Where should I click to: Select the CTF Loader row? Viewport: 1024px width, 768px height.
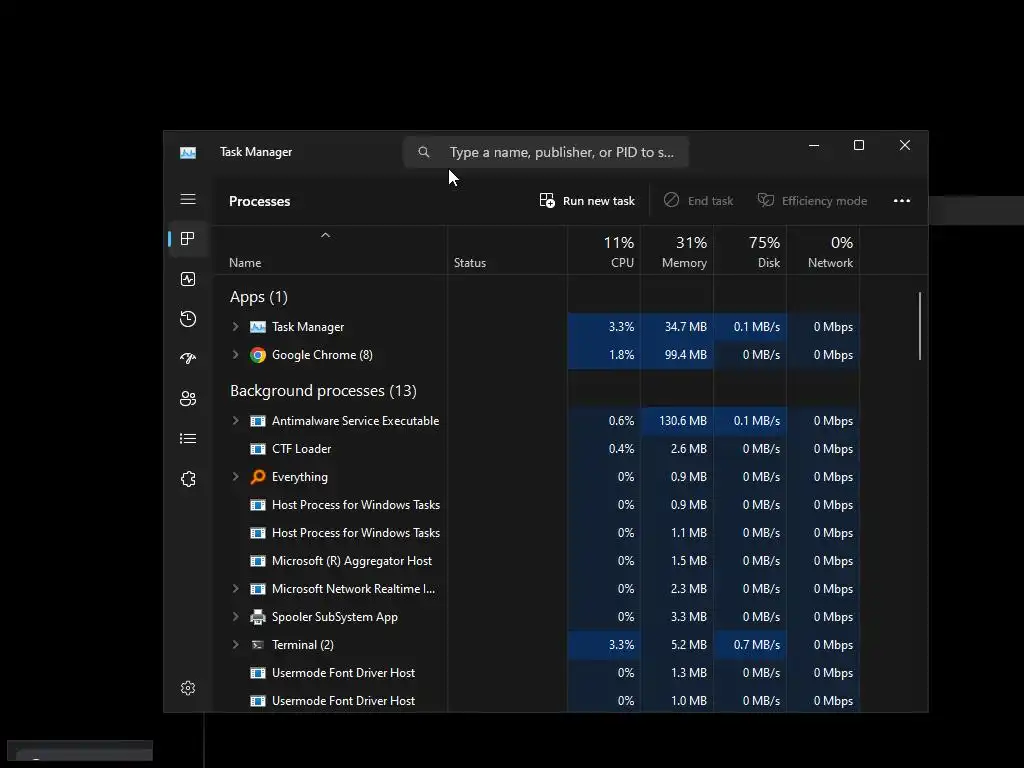[x=536, y=449]
